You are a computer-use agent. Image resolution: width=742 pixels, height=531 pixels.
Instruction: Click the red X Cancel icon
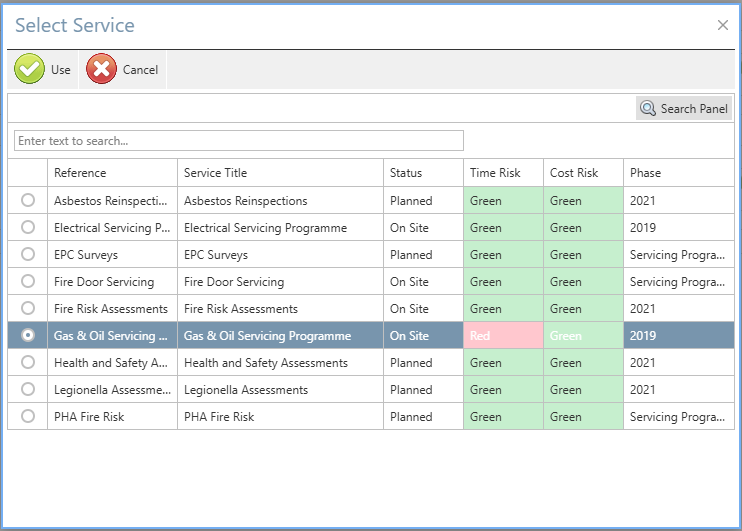(x=102, y=70)
